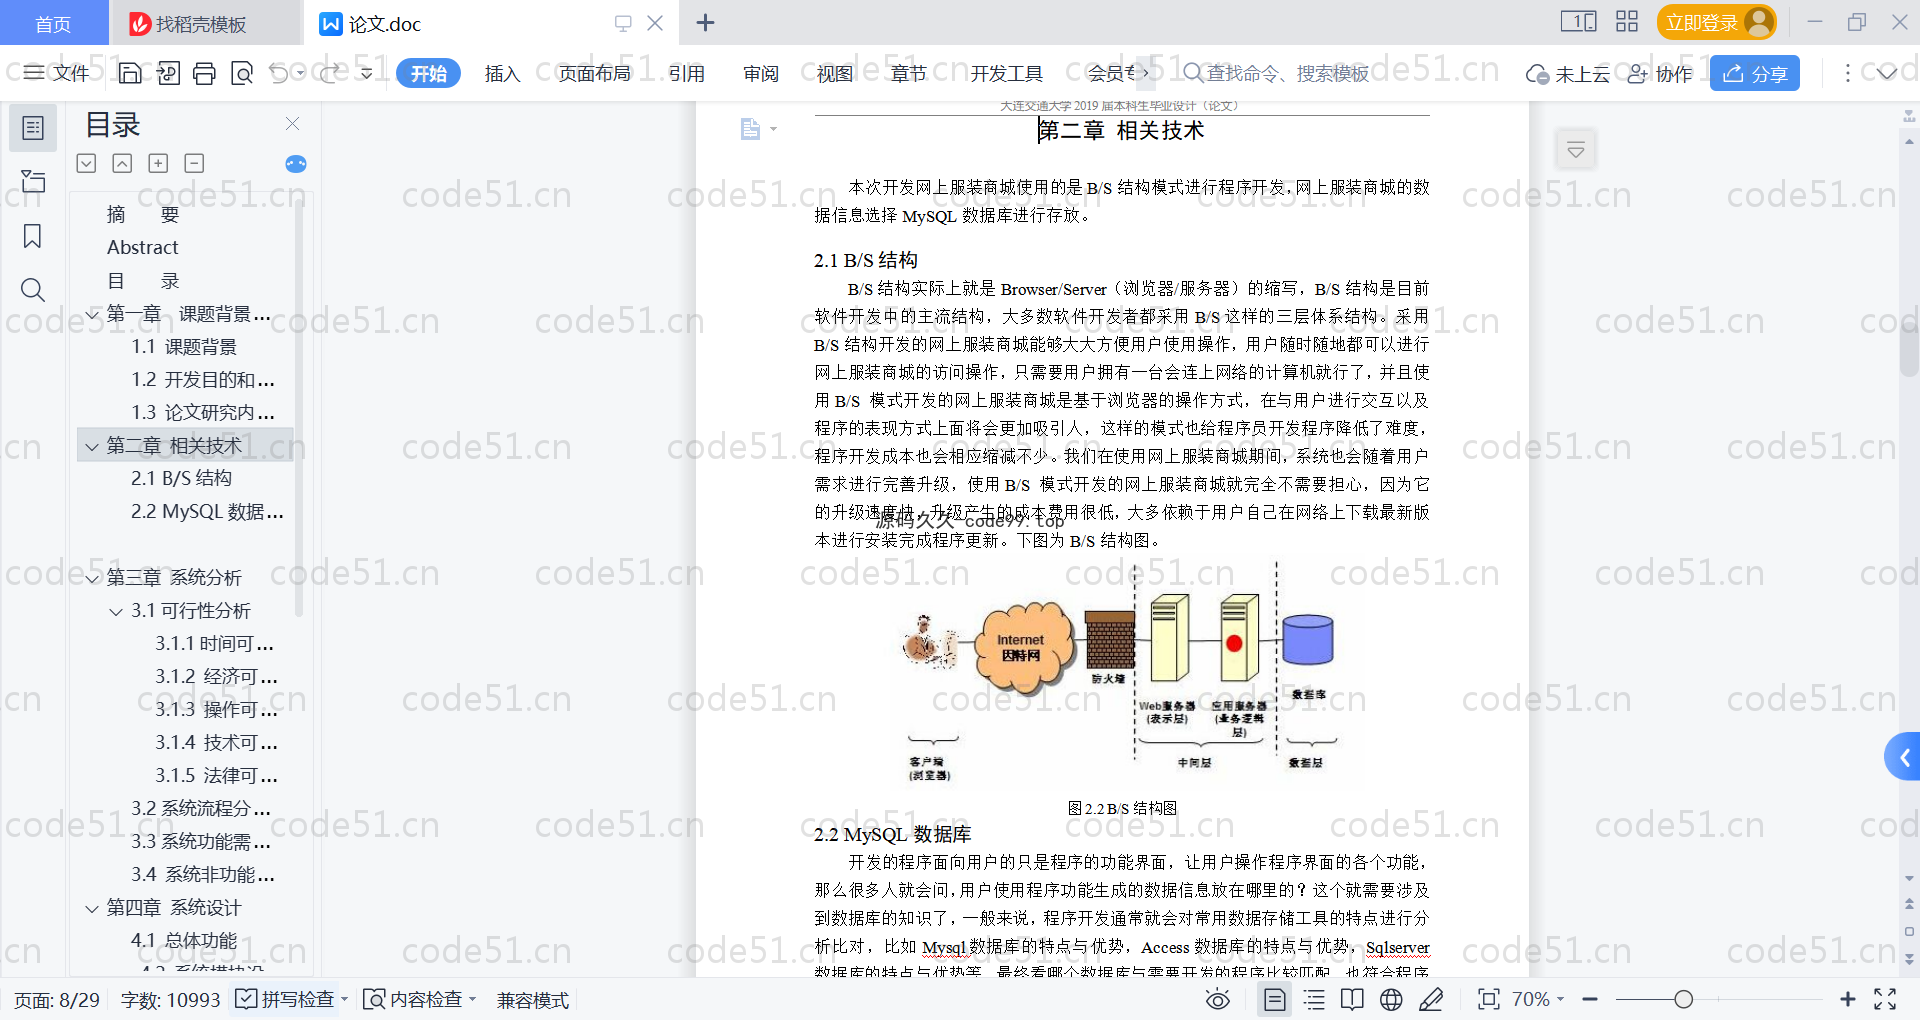
Task: Collapse 第四章 系统设计 in outline
Action: (92, 909)
